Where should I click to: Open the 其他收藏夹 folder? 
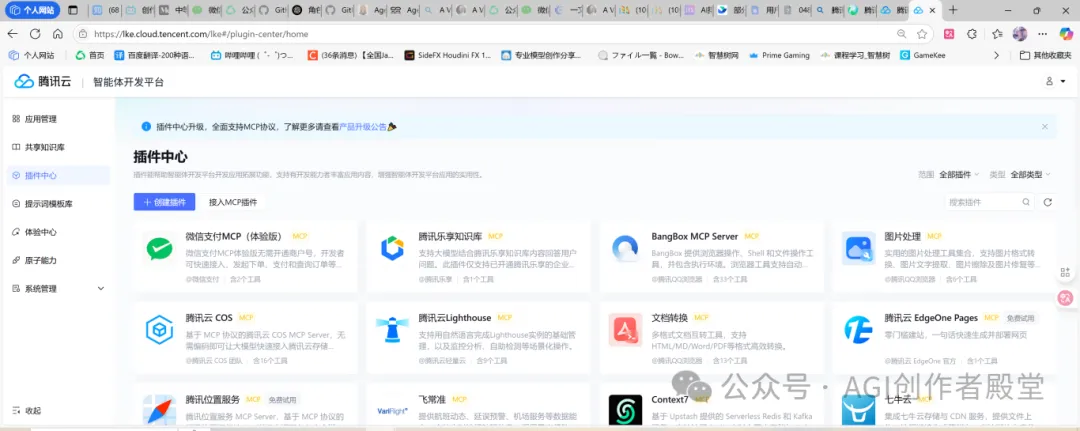[x=1045, y=55]
